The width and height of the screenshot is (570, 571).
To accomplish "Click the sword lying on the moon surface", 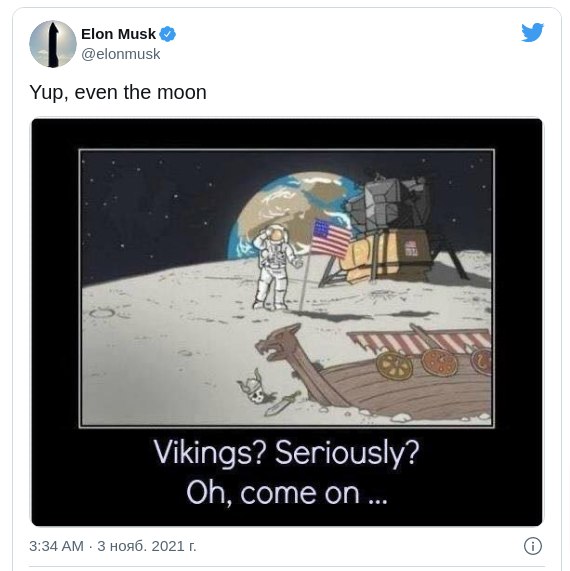I will [x=283, y=403].
